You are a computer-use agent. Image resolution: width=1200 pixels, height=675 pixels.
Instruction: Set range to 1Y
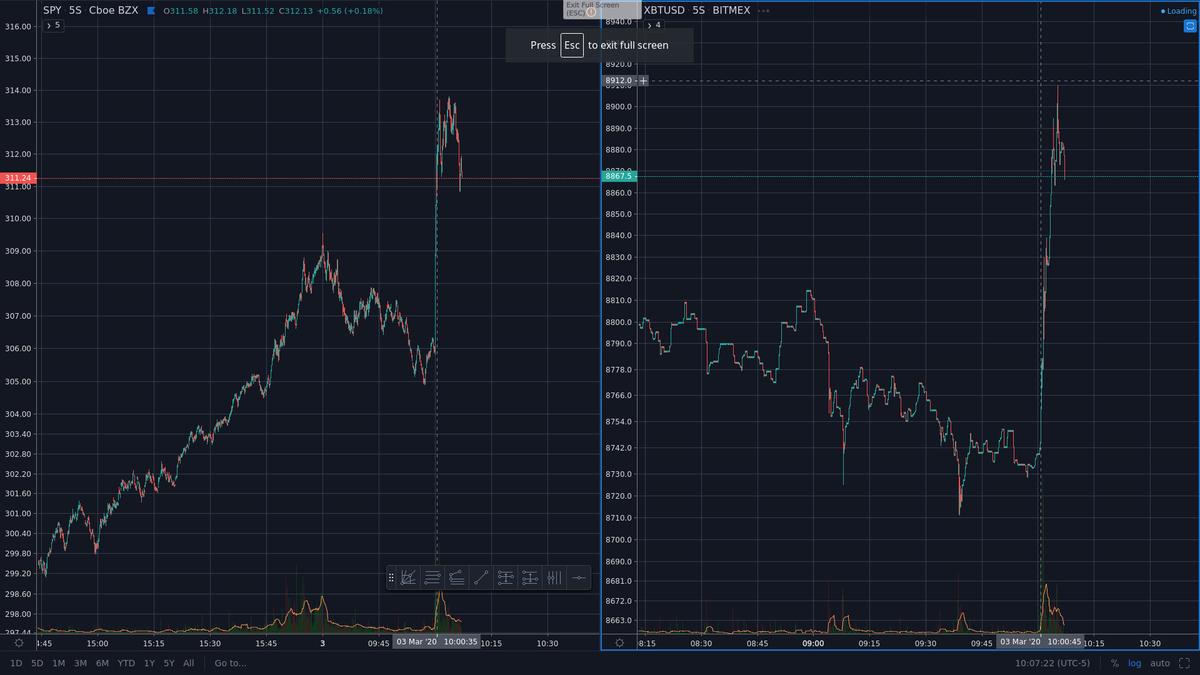(149, 663)
